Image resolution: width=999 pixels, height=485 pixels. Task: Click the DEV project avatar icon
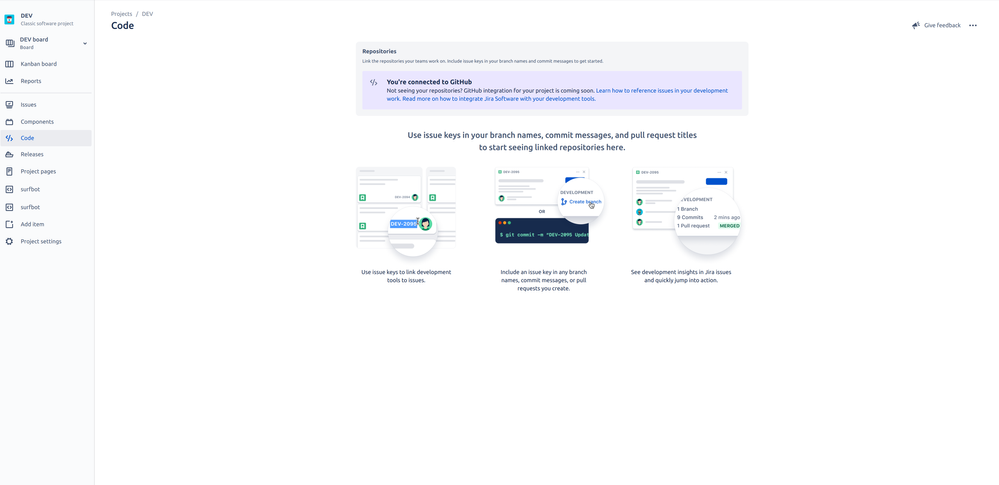pyautogui.click(x=9, y=19)
